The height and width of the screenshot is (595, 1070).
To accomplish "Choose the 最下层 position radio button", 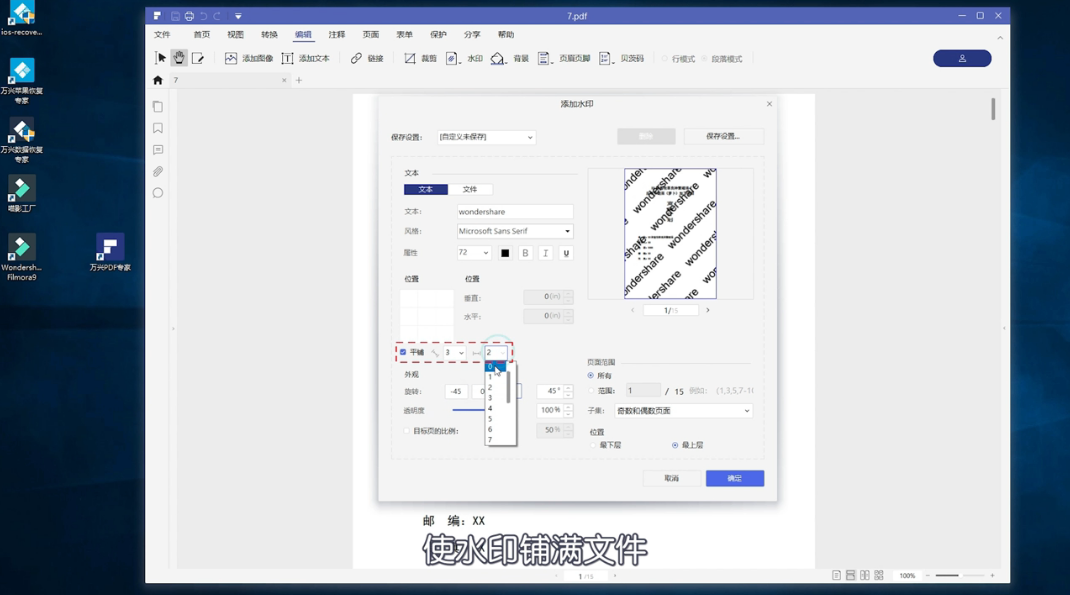I will pyautogui.click(x=592, y=446).
